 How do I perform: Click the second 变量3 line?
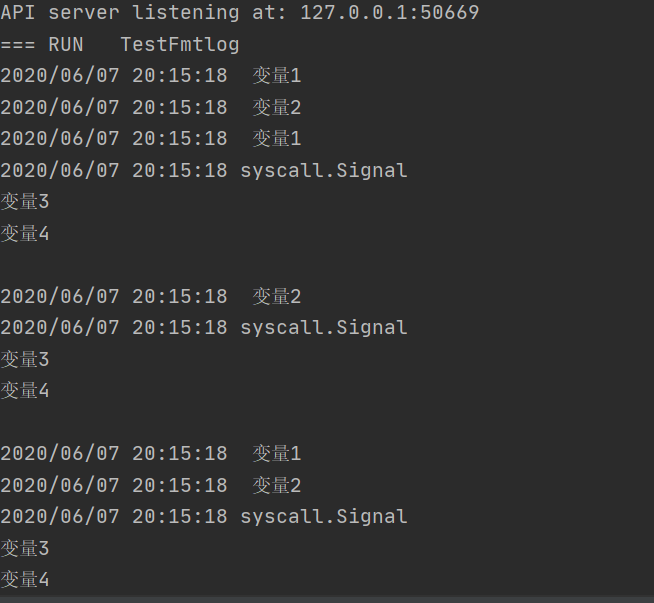pos(25,359)
